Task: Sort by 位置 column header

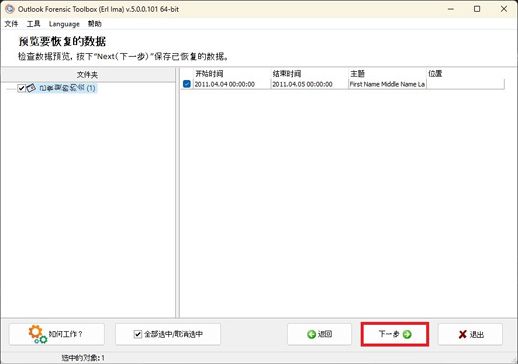Action: coord(466,74)
